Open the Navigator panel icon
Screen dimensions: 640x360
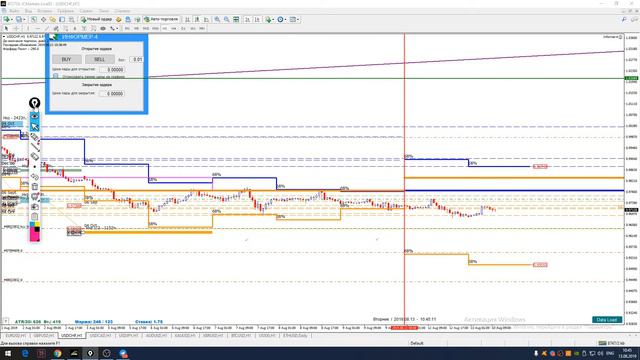coord(53,19)
